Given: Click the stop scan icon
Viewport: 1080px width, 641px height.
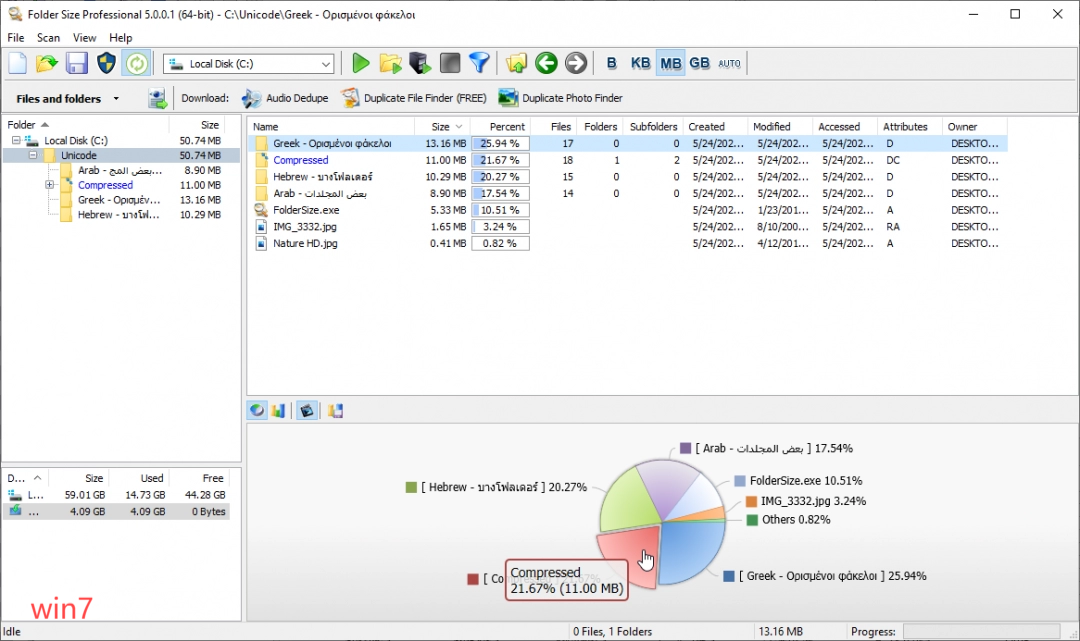Looking at the screenshot, I should pos(449,62).
